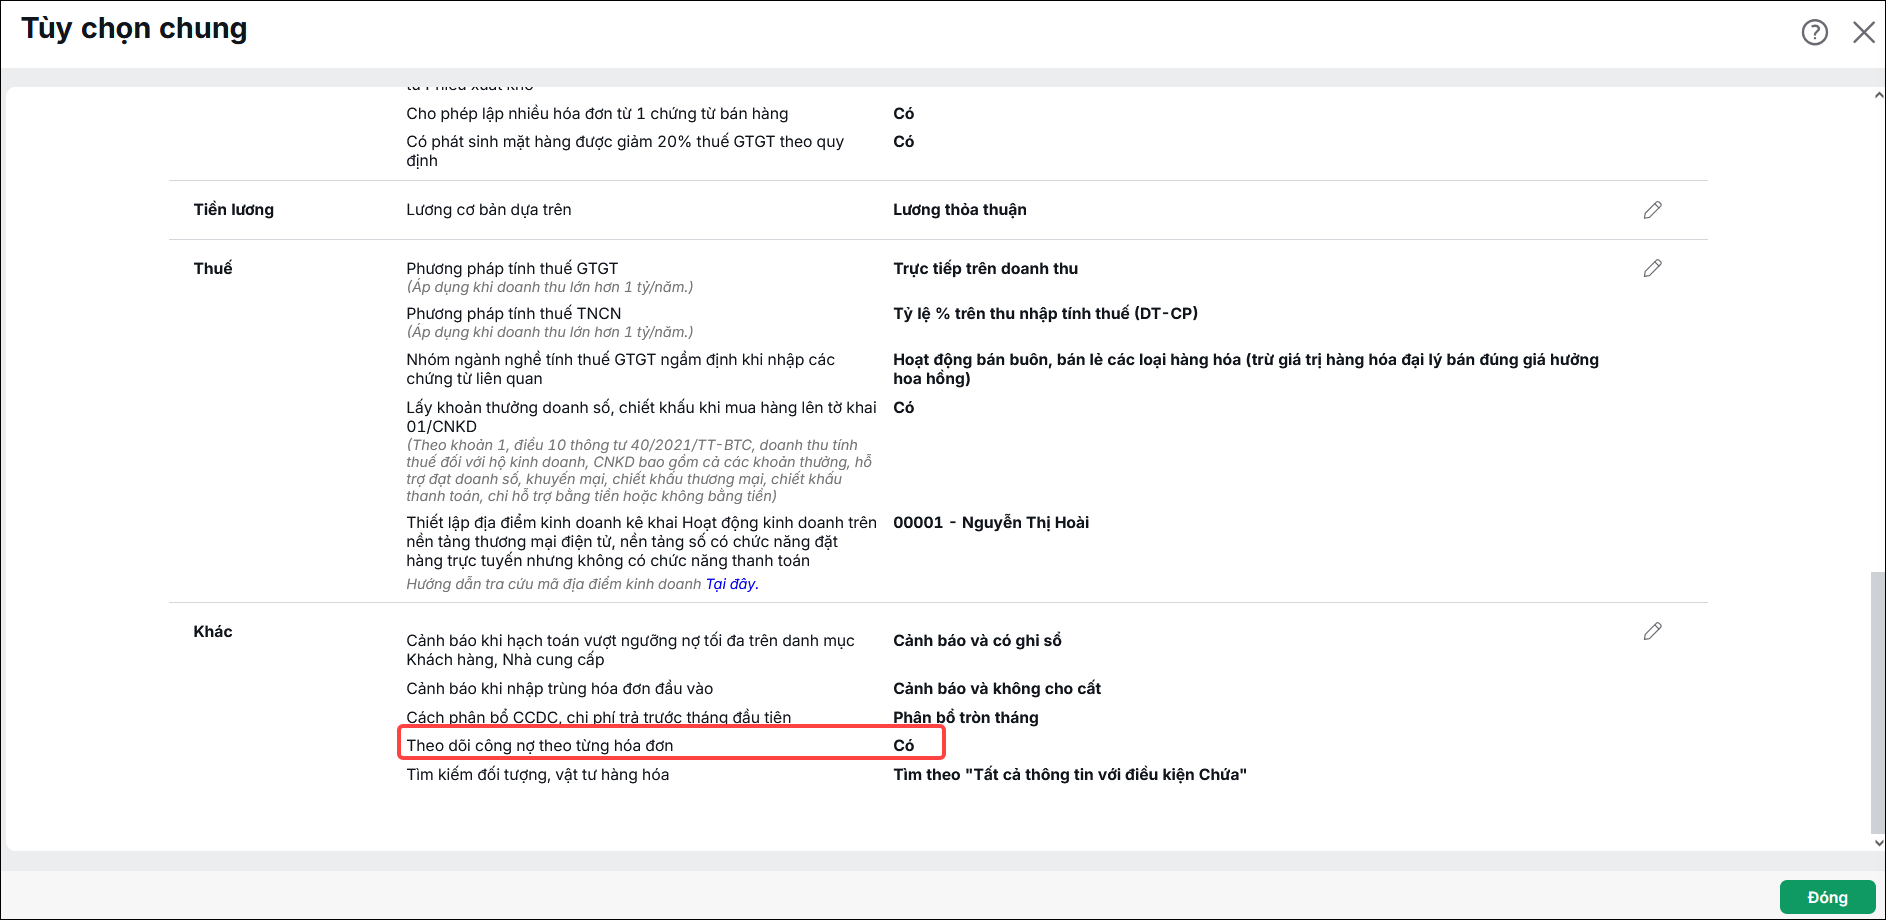
Task: Click the 00001 - Nguyễn Thị Hoài value
Action: (991, 522)
